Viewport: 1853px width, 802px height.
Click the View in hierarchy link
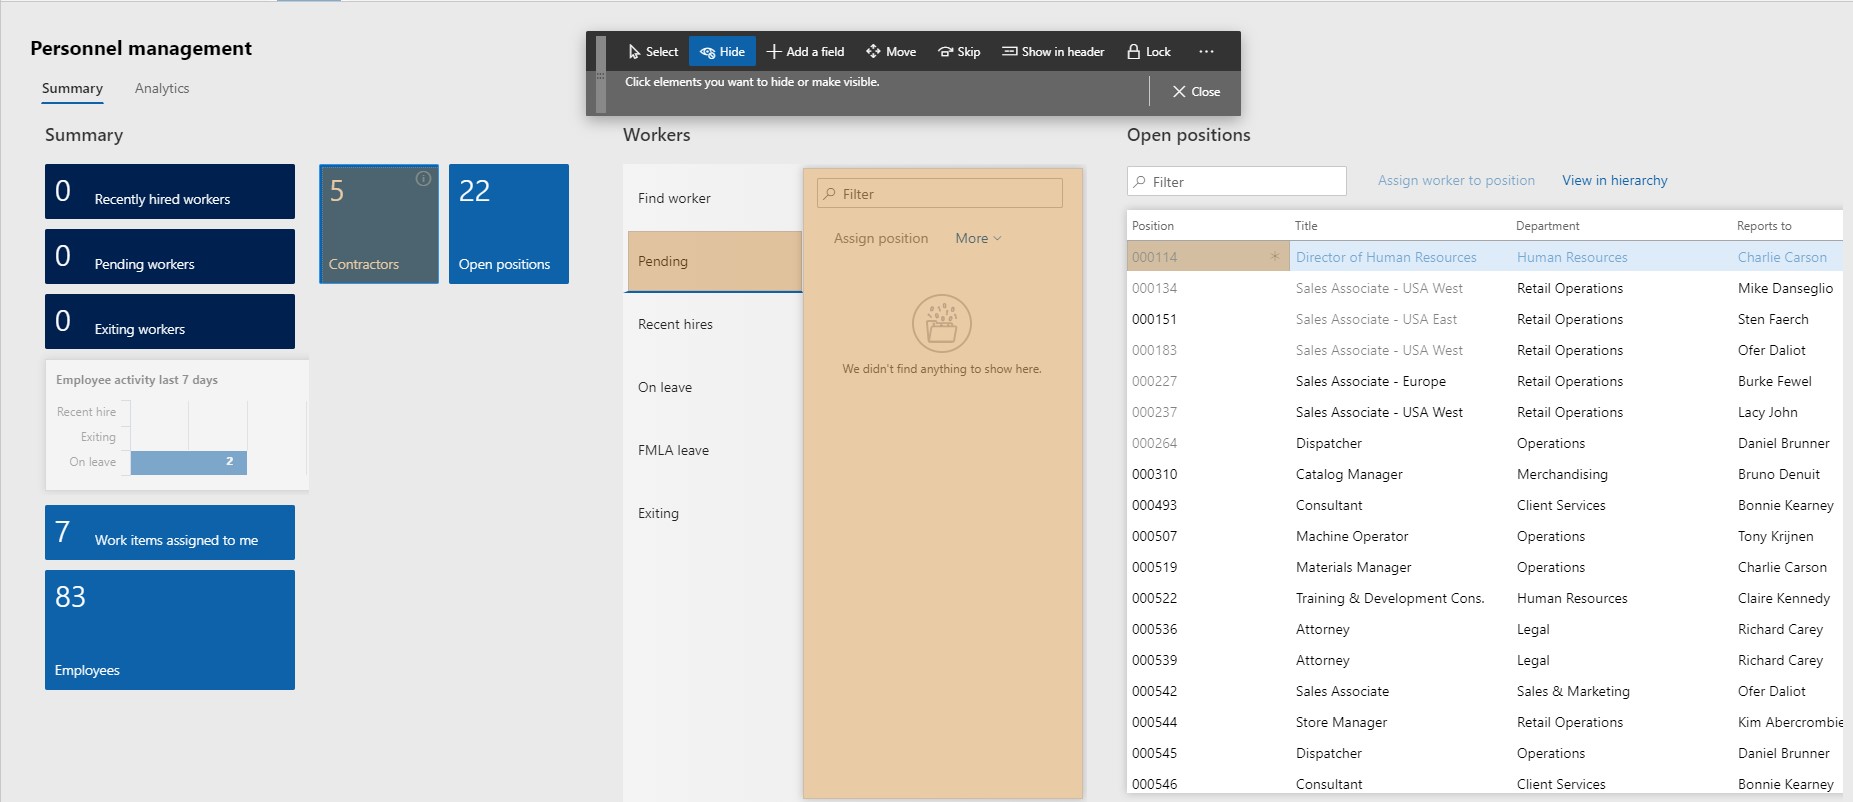(1614, 180)
